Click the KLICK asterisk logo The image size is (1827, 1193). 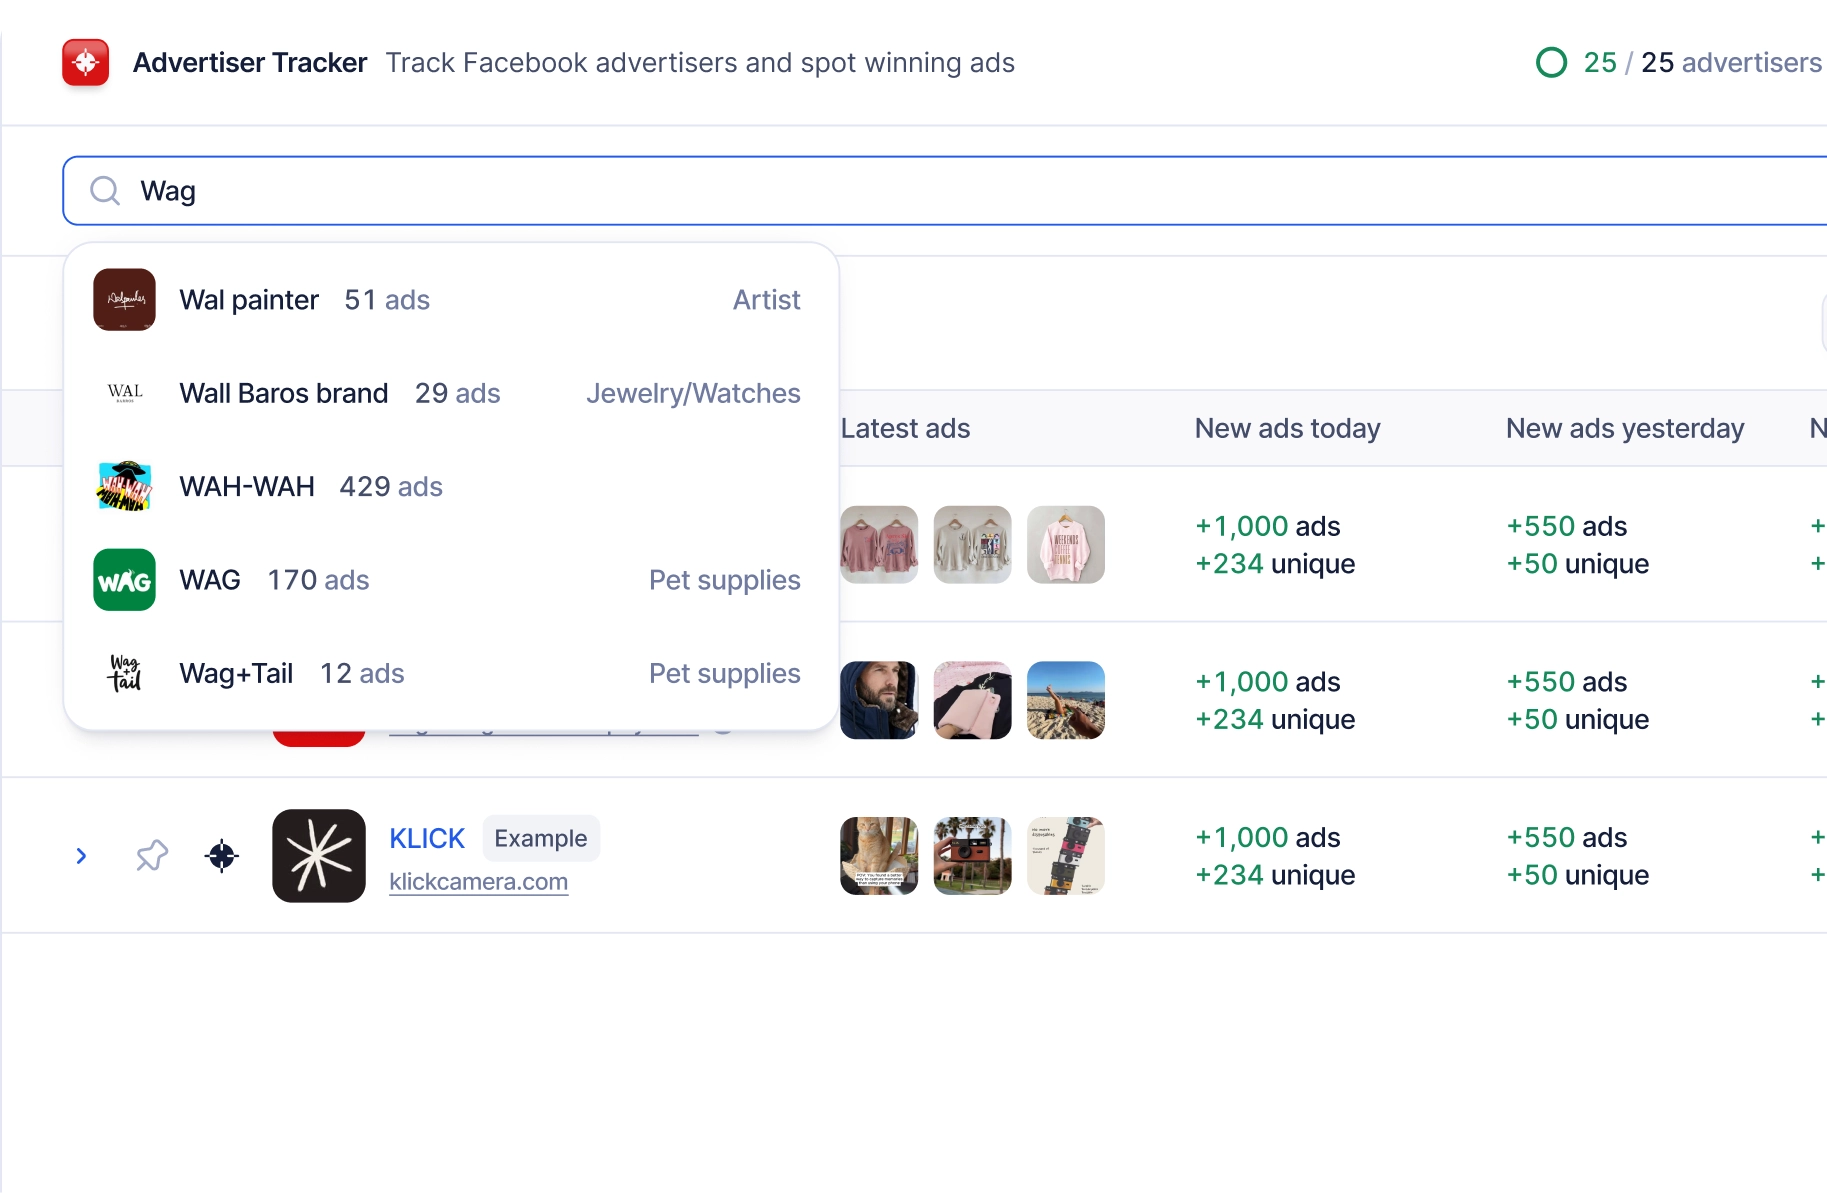point(319,856)
